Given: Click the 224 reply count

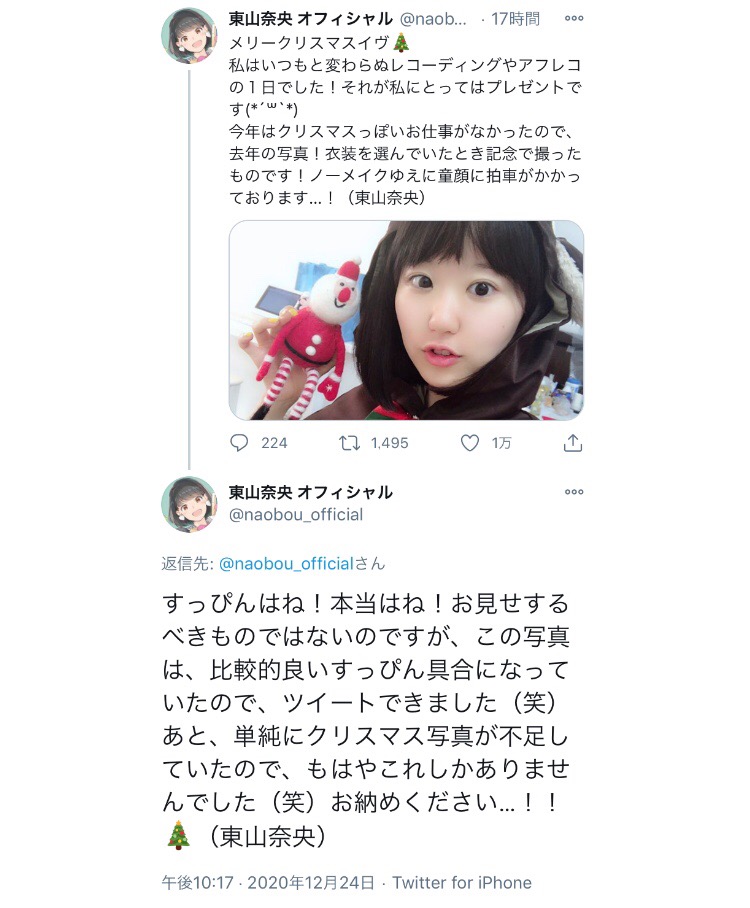Looking at the screenshot, I should click(274, 443).
